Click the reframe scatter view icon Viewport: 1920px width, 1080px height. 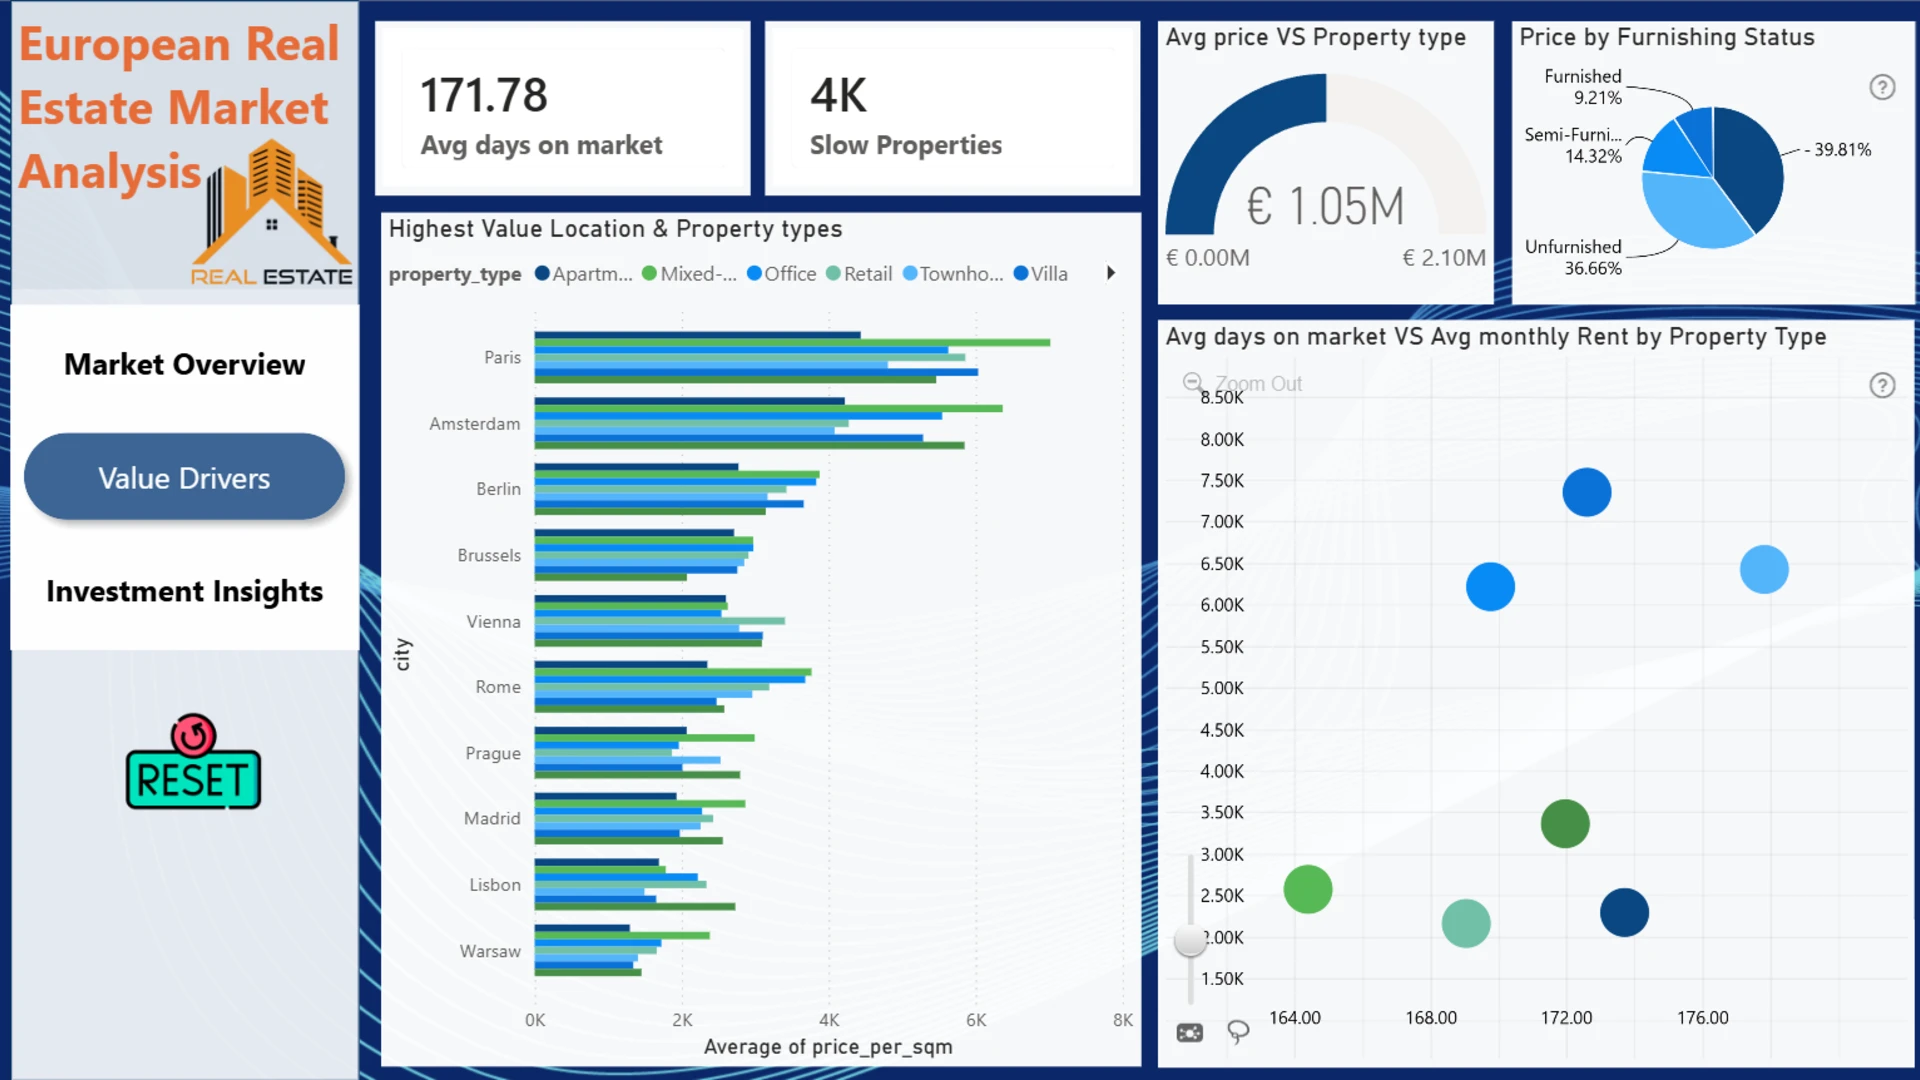pos(1190,1033)
